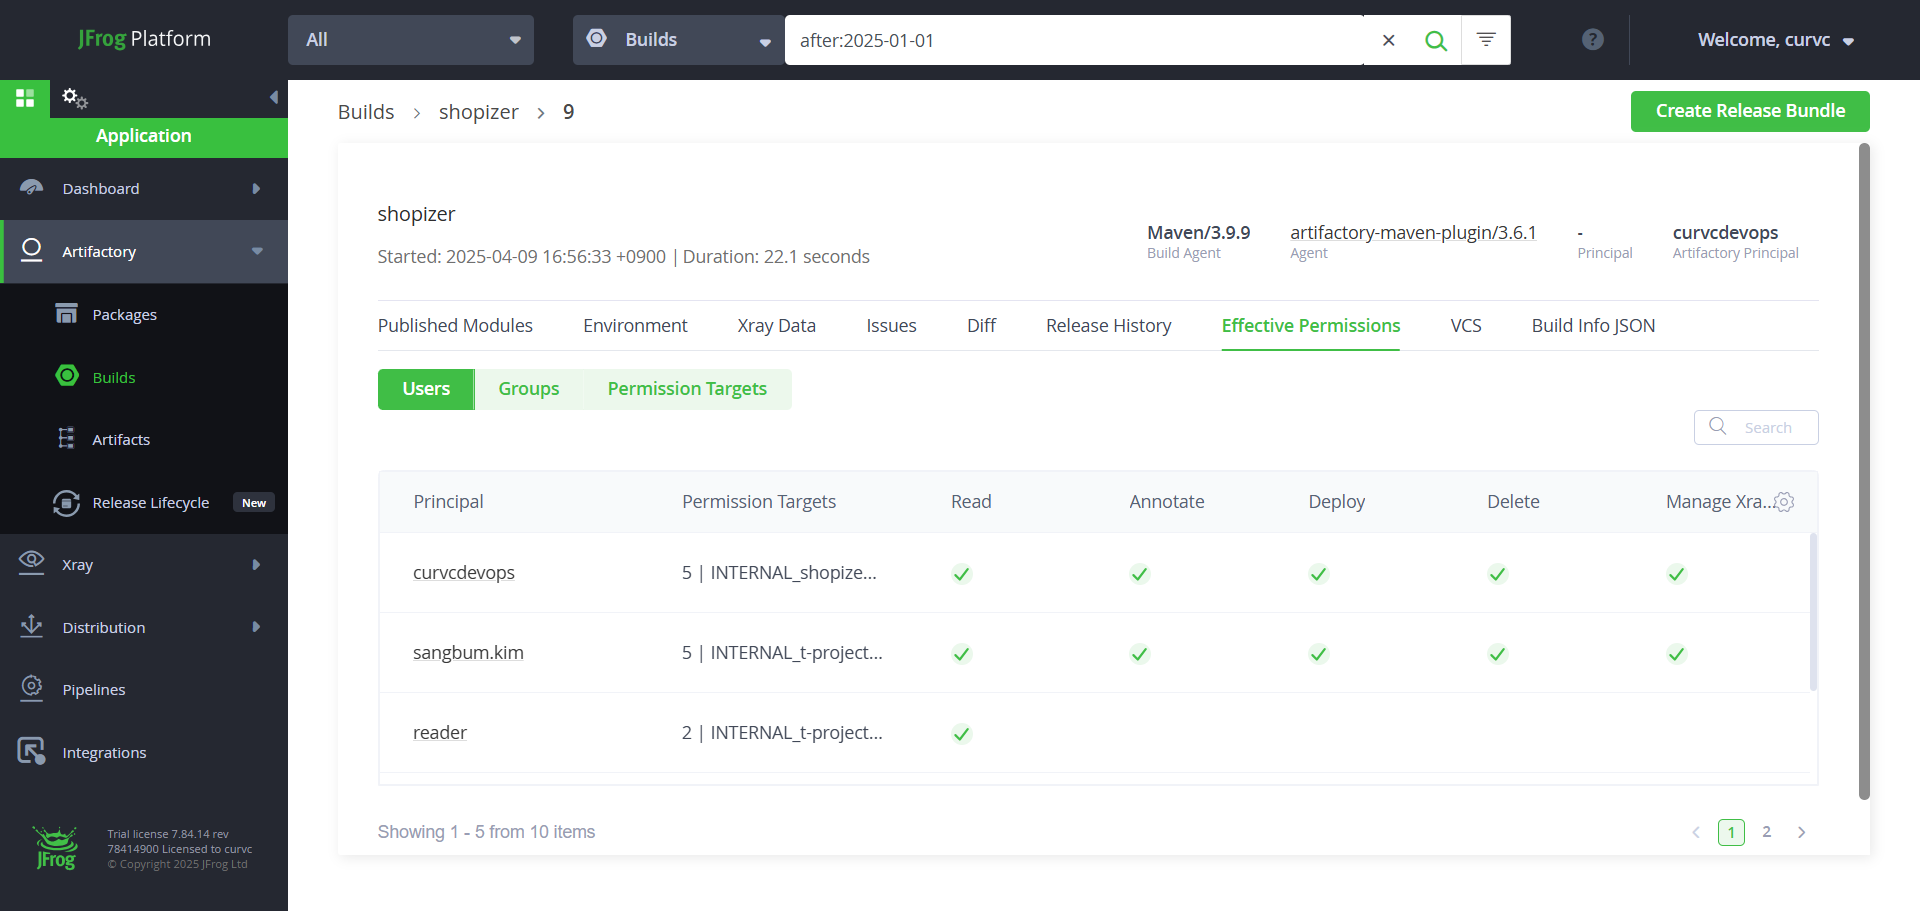Click the permissions Search input field
Screen dimensions: 1920x911
point(1756,427)
